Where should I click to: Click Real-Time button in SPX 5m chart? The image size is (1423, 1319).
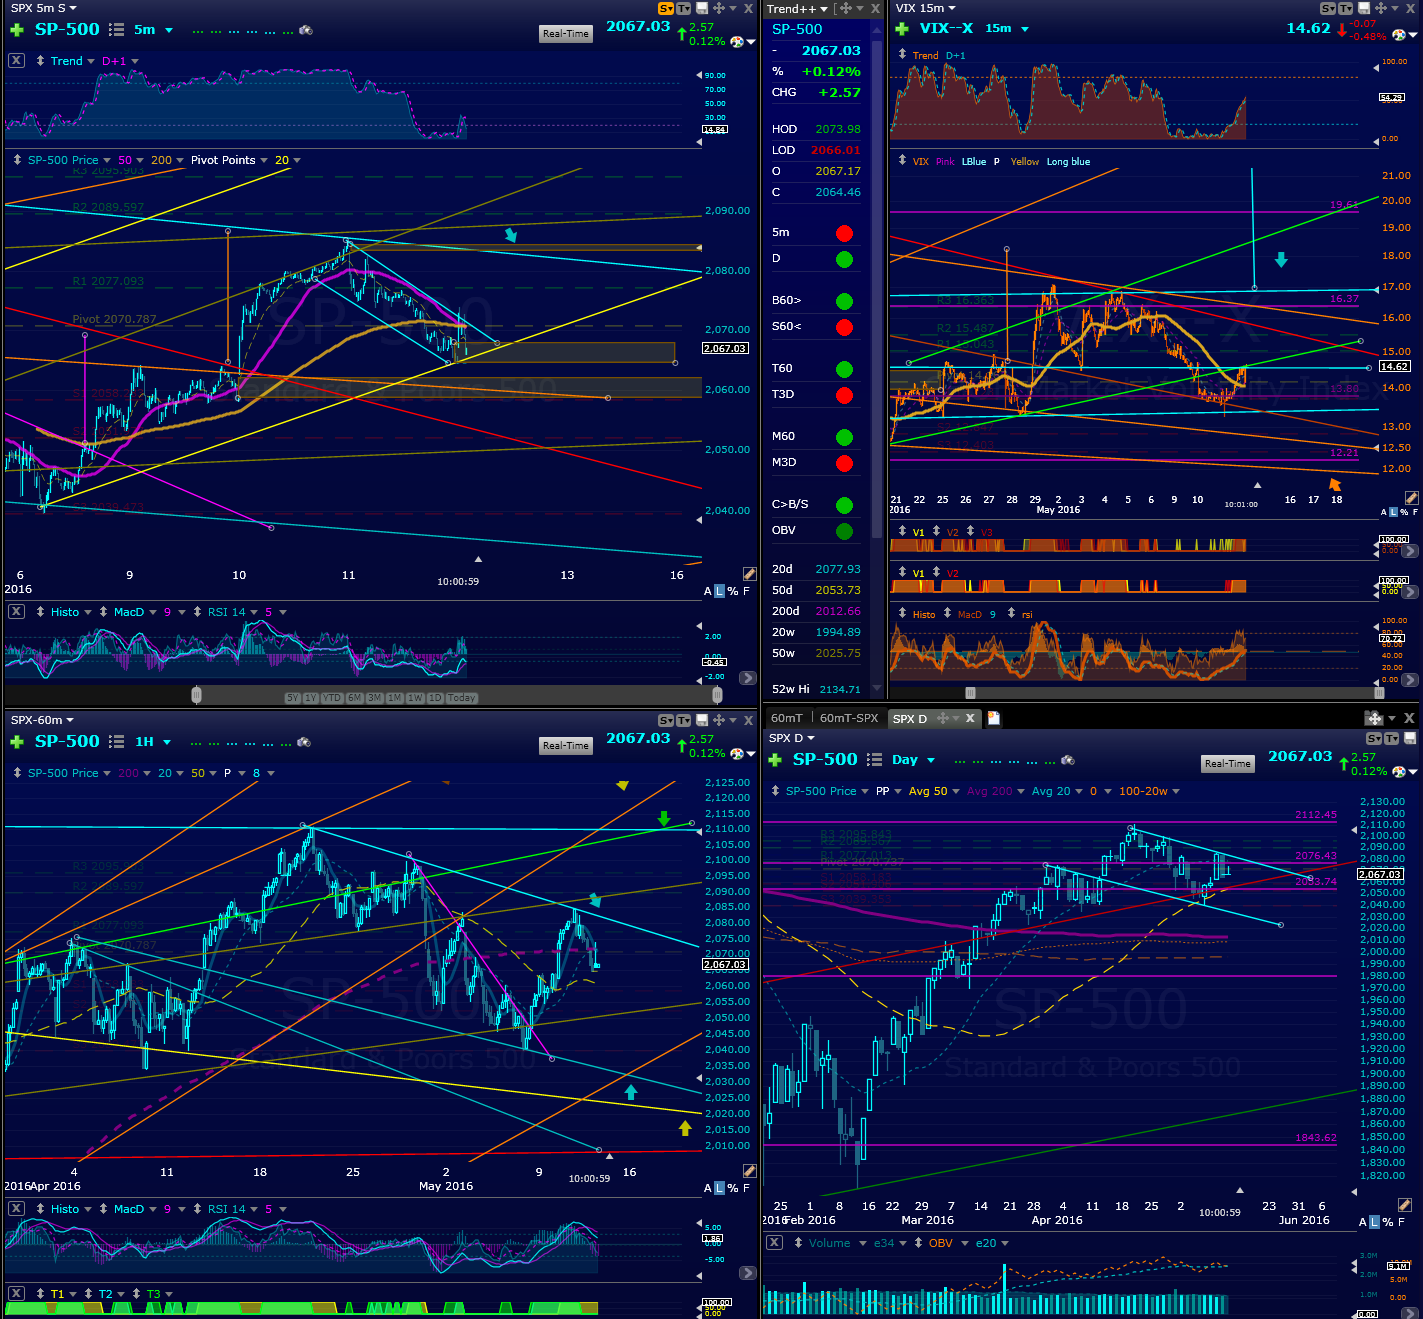pyautogui.click(x=566, y=33)
